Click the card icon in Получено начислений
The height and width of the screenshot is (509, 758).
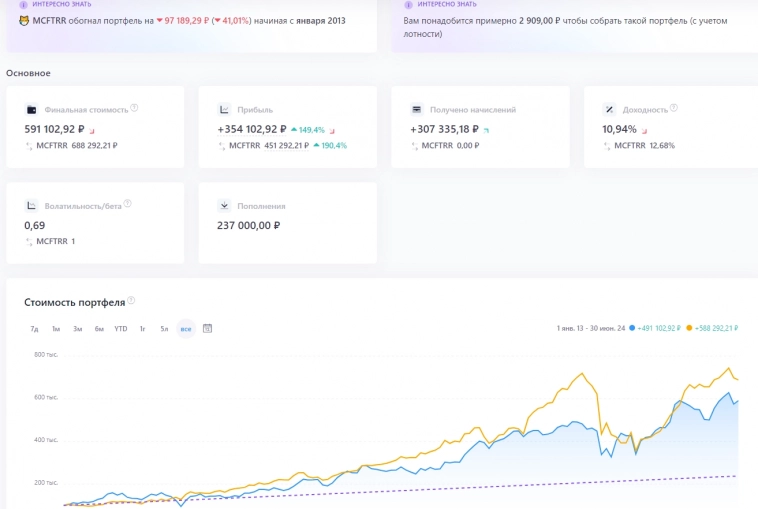pyautogui.click(x=417, y=110)
